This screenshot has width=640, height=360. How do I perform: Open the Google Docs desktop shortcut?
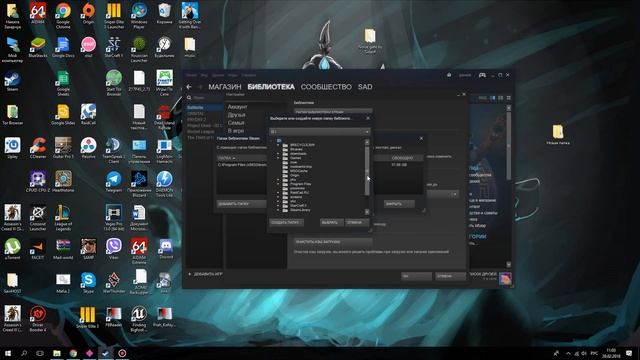coord(63,47)
